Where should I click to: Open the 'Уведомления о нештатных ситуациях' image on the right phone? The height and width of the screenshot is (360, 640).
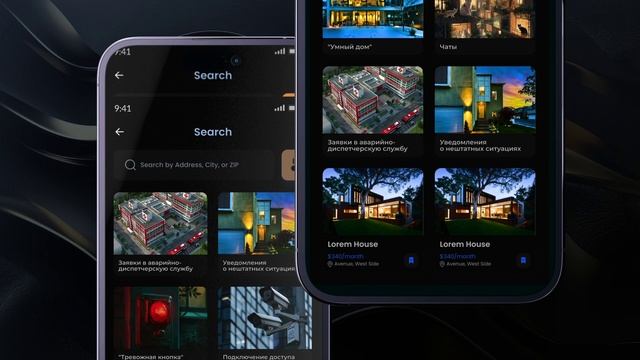pos(485,100)
